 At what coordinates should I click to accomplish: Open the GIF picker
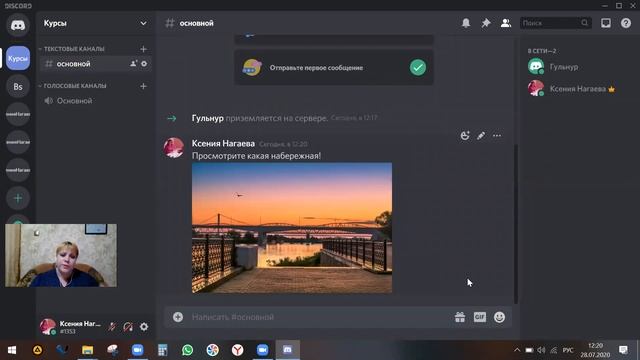click(x=480, y=317)
